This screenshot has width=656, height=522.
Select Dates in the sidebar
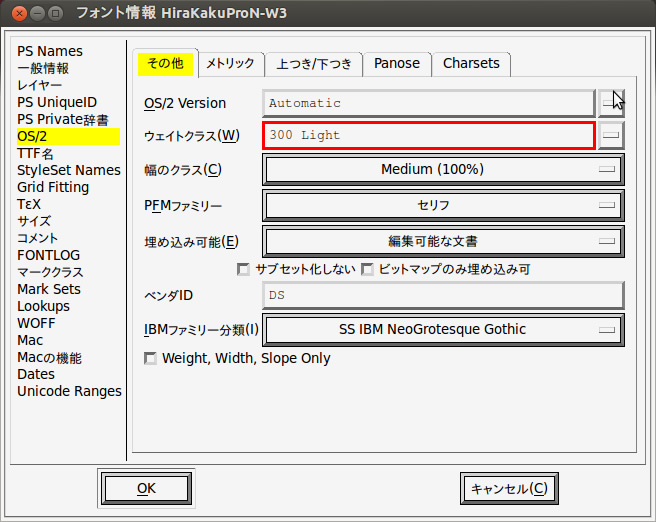coord(36,374)
